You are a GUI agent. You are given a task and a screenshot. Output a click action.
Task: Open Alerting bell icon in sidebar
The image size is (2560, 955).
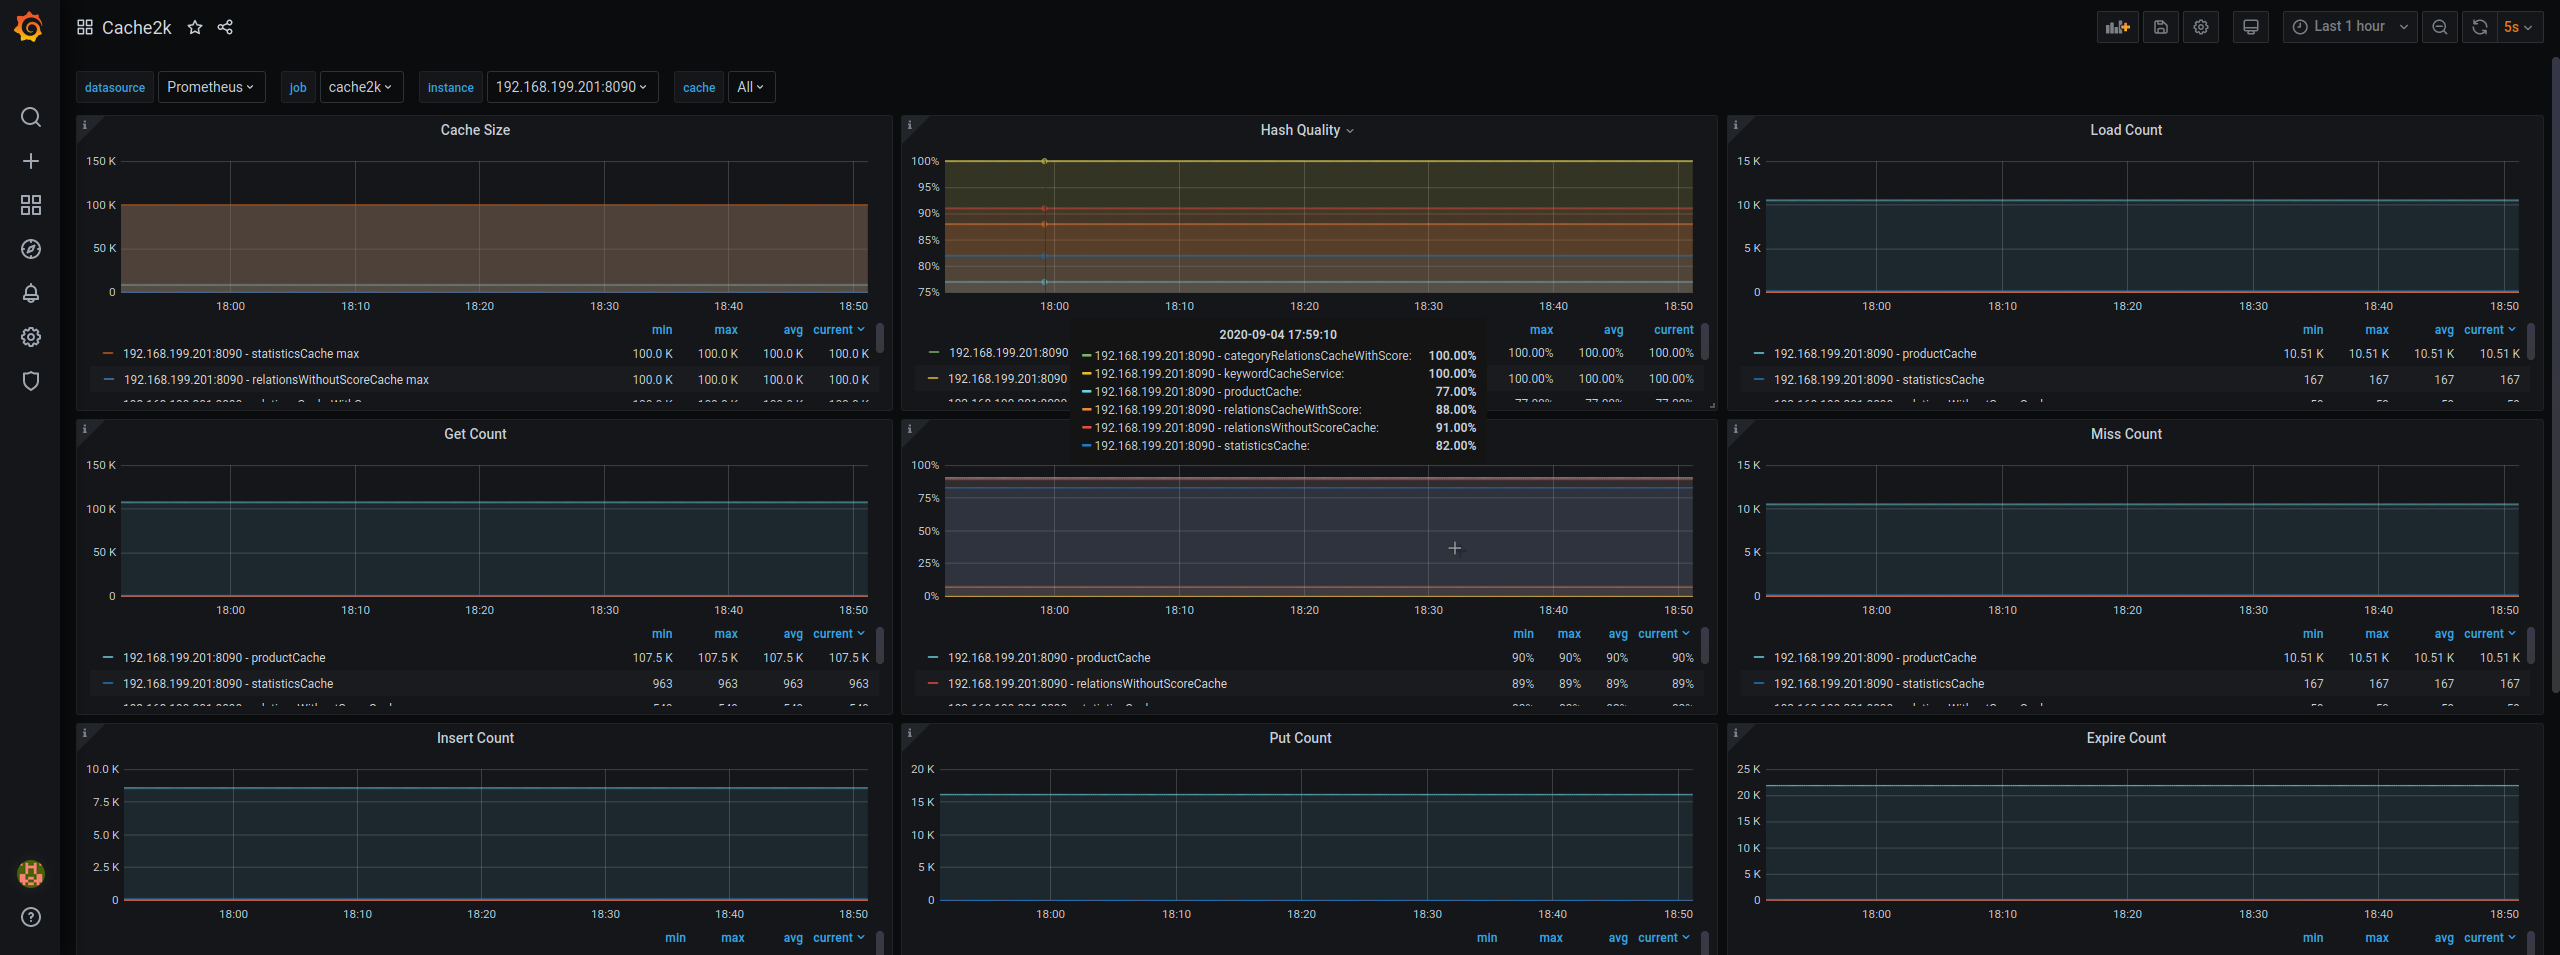pyautogui.click(x=31, y=293)
